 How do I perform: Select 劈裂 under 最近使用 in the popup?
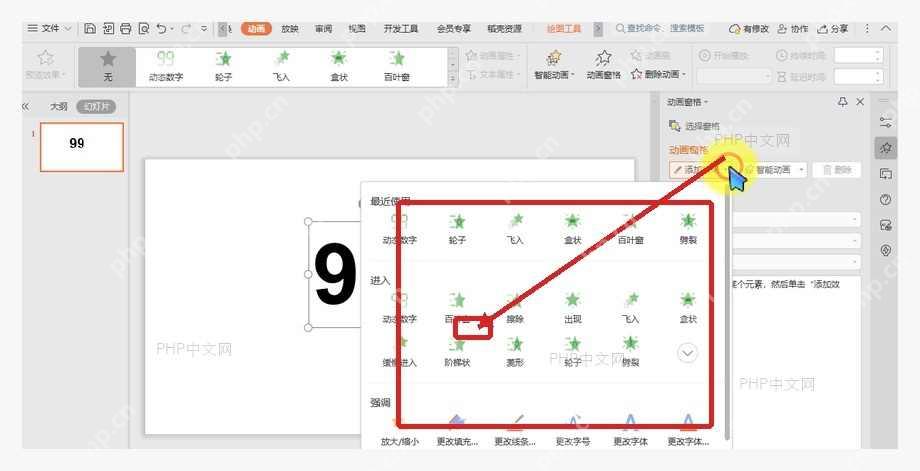point(688,229)
